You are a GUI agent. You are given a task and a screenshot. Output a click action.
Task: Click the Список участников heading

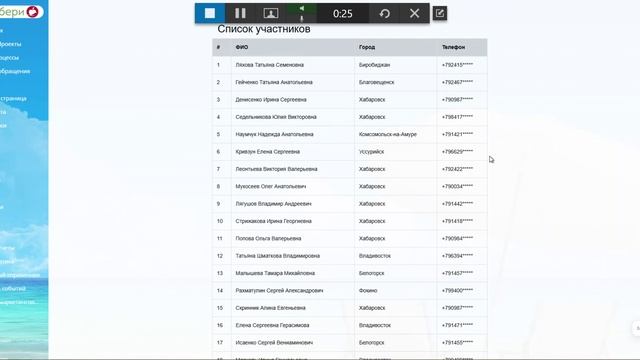tap(264, 29)
